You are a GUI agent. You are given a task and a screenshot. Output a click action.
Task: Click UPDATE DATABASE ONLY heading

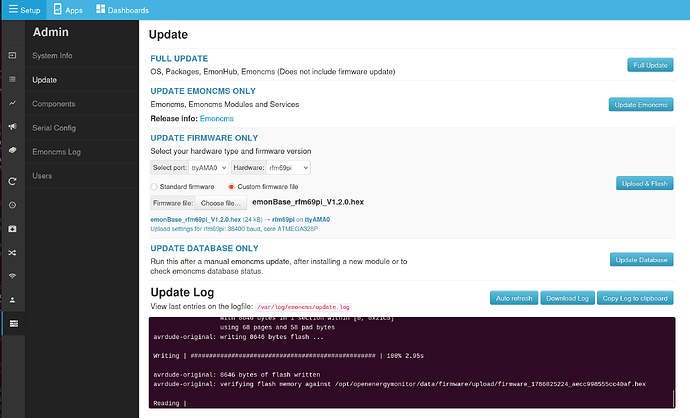click(204, 248)
